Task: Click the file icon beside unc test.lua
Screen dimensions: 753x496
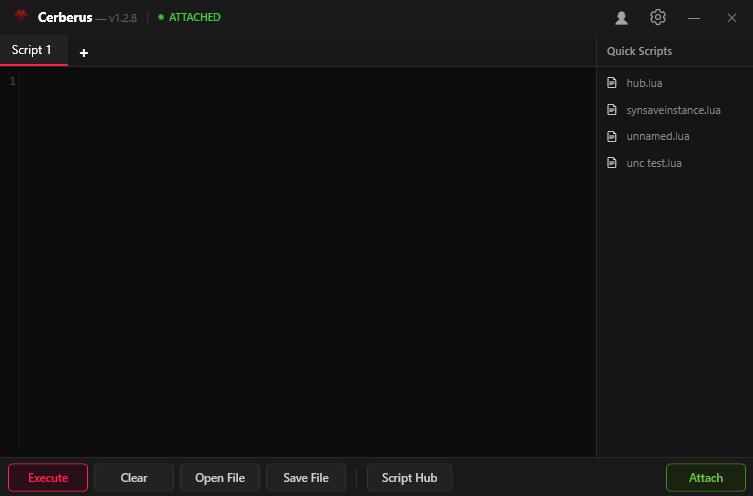Action: (x=611, y=163)
